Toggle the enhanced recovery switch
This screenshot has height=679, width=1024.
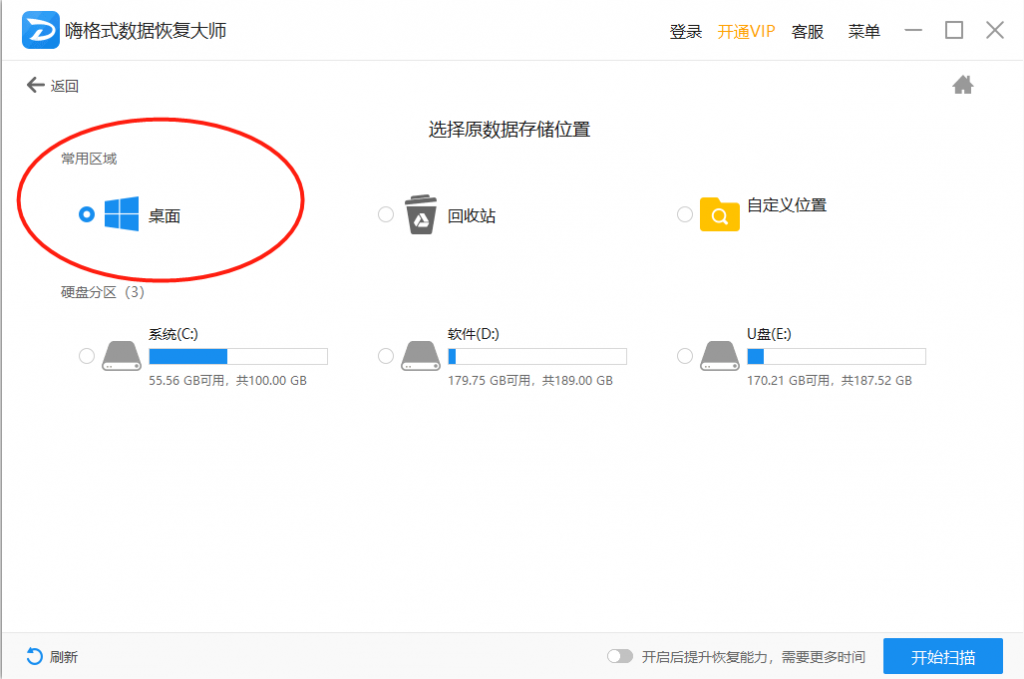(x=620, y=656)
